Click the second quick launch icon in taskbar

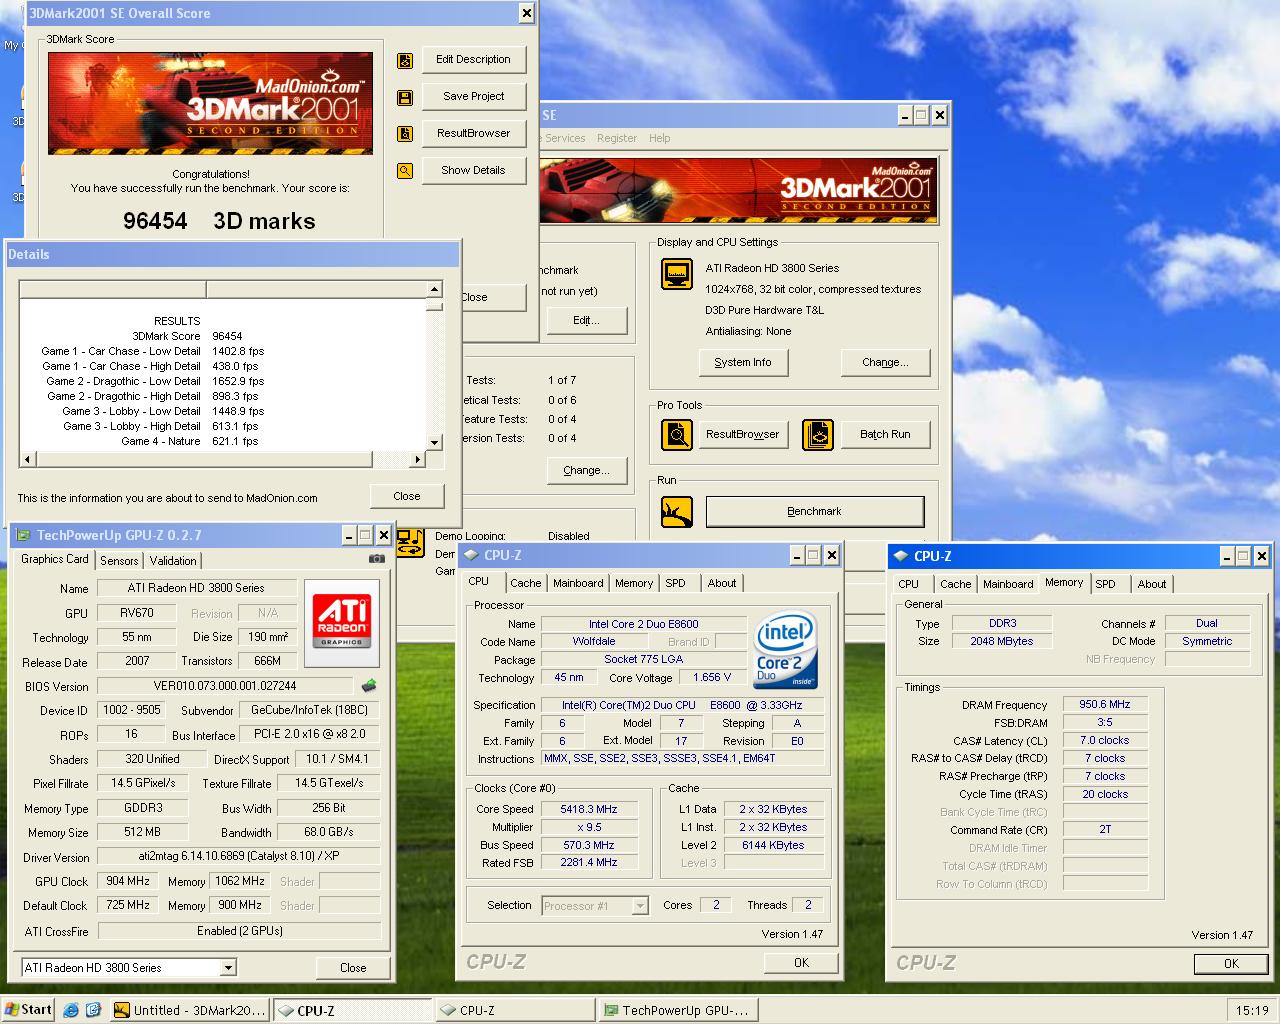pos(93,1010)
